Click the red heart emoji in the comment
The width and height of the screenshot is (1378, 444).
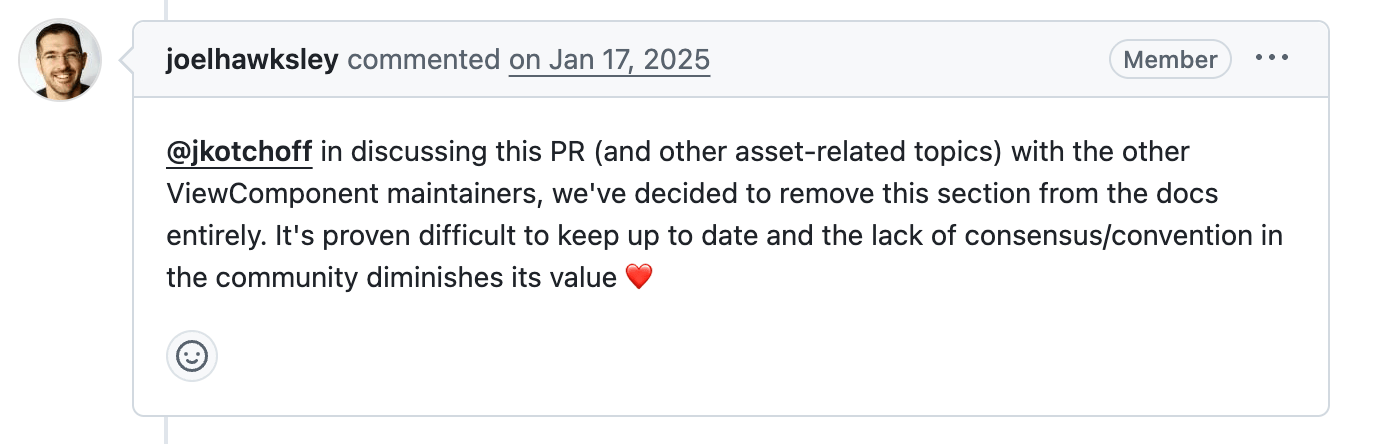(x=638, y=277)
